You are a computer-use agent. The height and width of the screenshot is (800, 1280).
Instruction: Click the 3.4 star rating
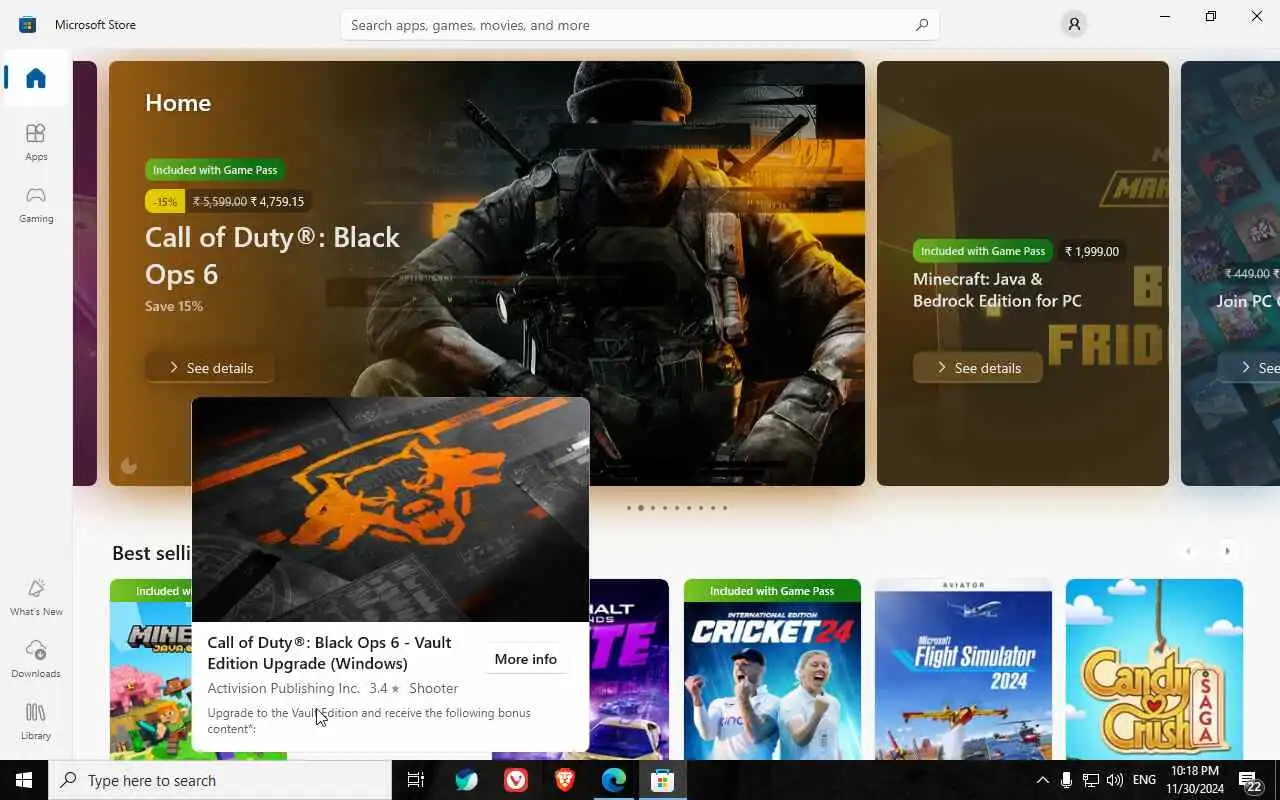point(384,688)
